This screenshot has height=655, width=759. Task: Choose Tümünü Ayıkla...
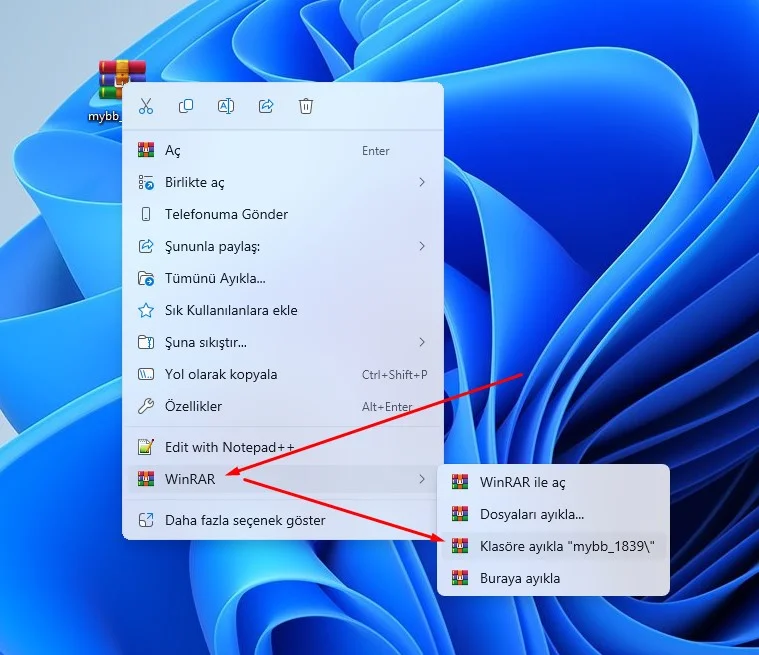pos(283,278)
